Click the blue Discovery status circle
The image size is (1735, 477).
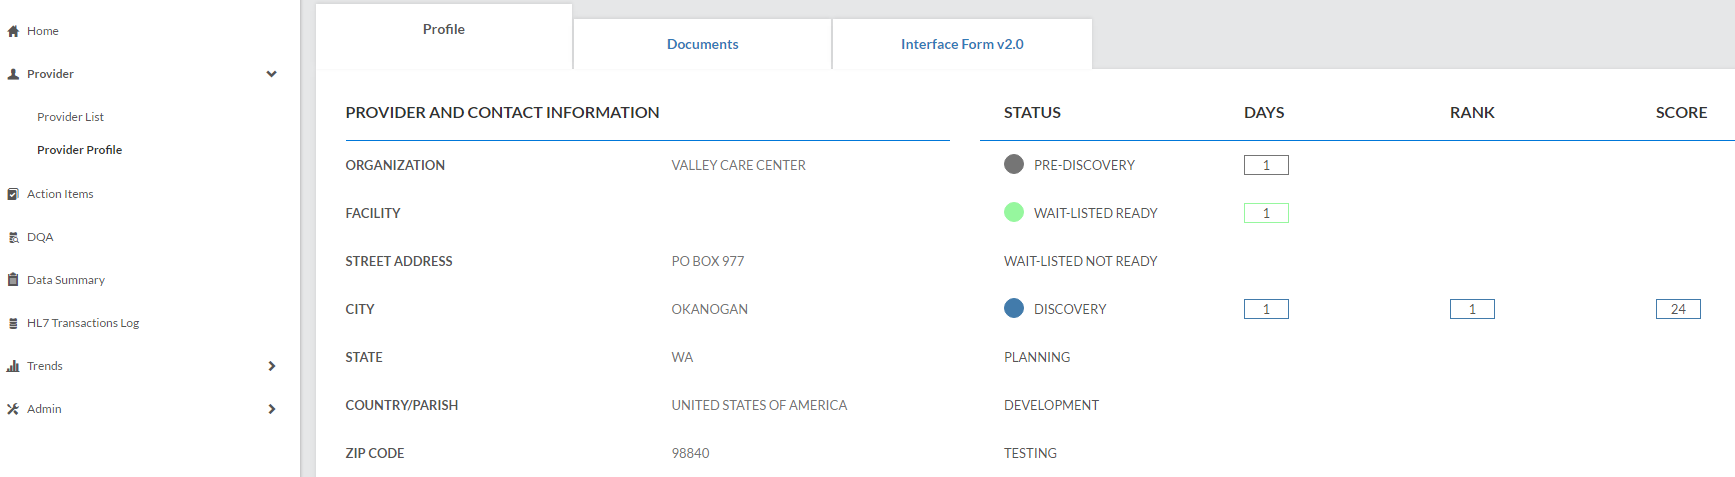tap(1014, 308)
